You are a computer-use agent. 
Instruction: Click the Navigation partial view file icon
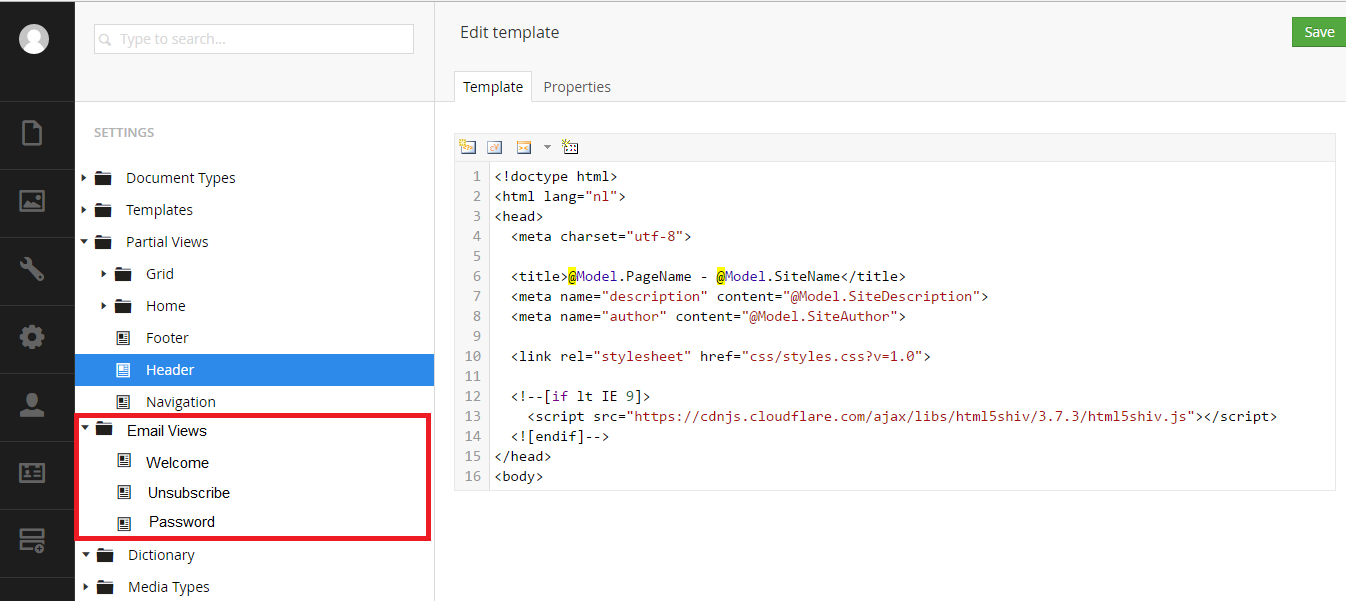124,402
